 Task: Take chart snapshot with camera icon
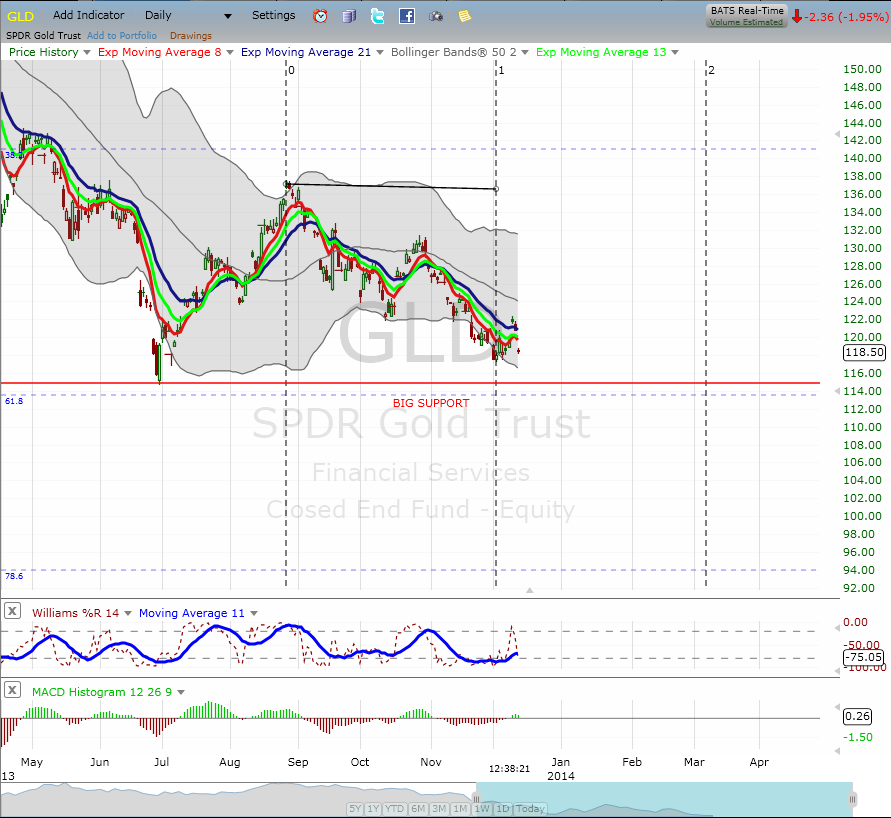tap(436, 16)
